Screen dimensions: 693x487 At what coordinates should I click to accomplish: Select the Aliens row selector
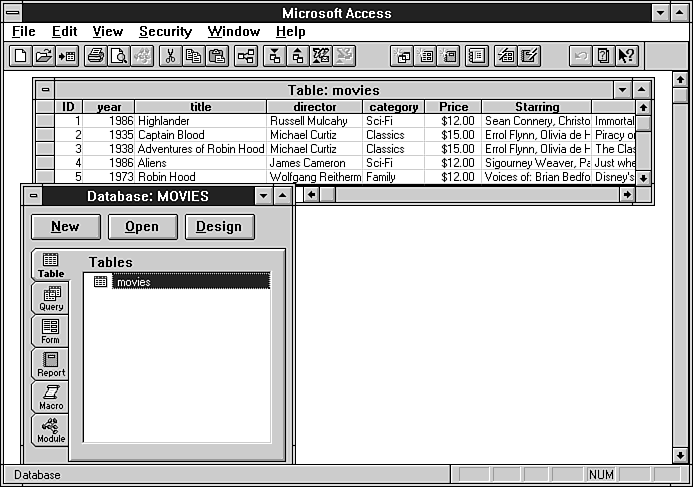coord(45,163)
